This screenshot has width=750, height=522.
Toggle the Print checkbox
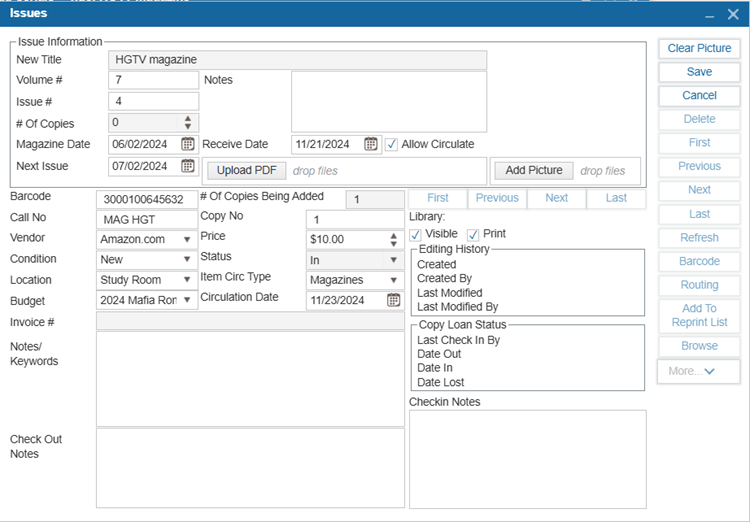pos(473,234)
